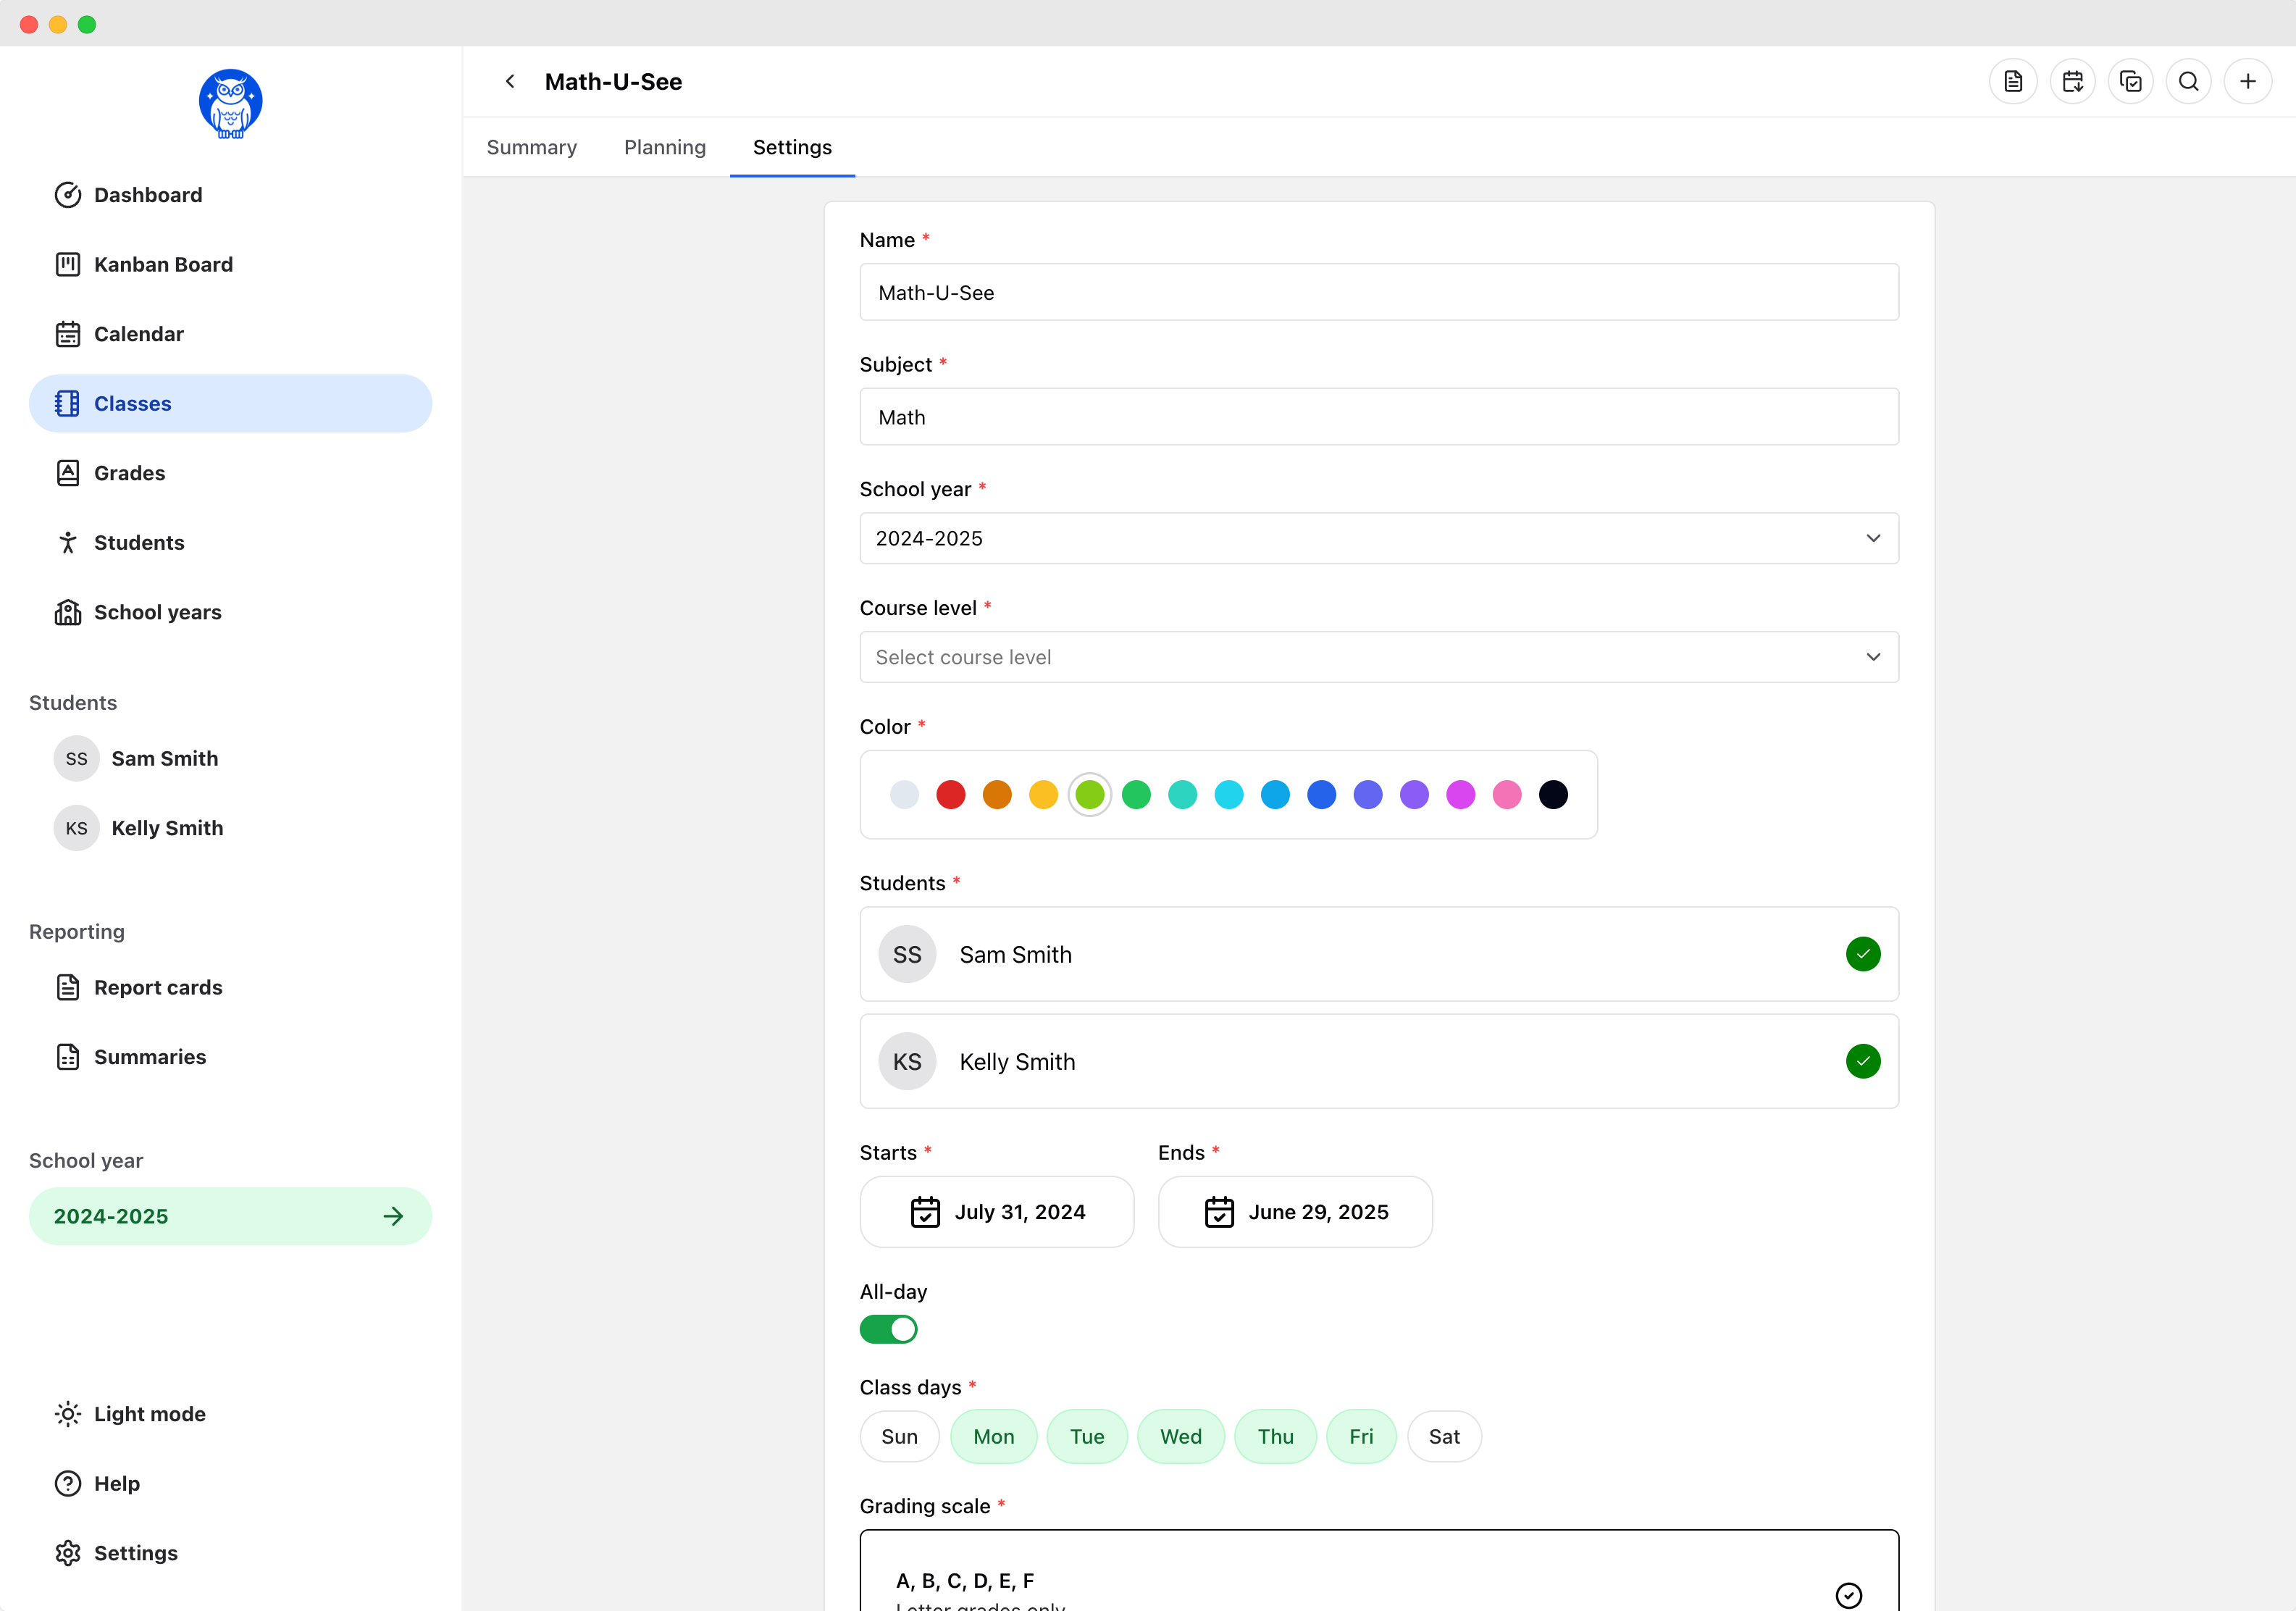Pick the red color swatch for the class
Viewport: 2296px width, 1611px height.
click(950, 794)
